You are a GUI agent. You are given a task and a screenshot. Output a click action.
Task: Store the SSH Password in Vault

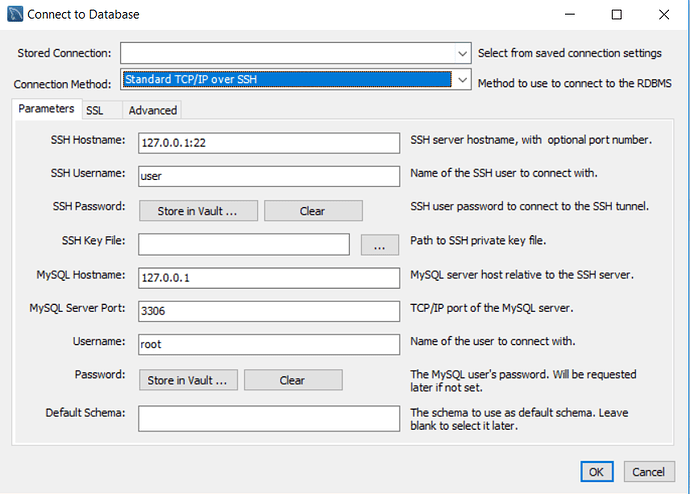[x=198, y=211]
